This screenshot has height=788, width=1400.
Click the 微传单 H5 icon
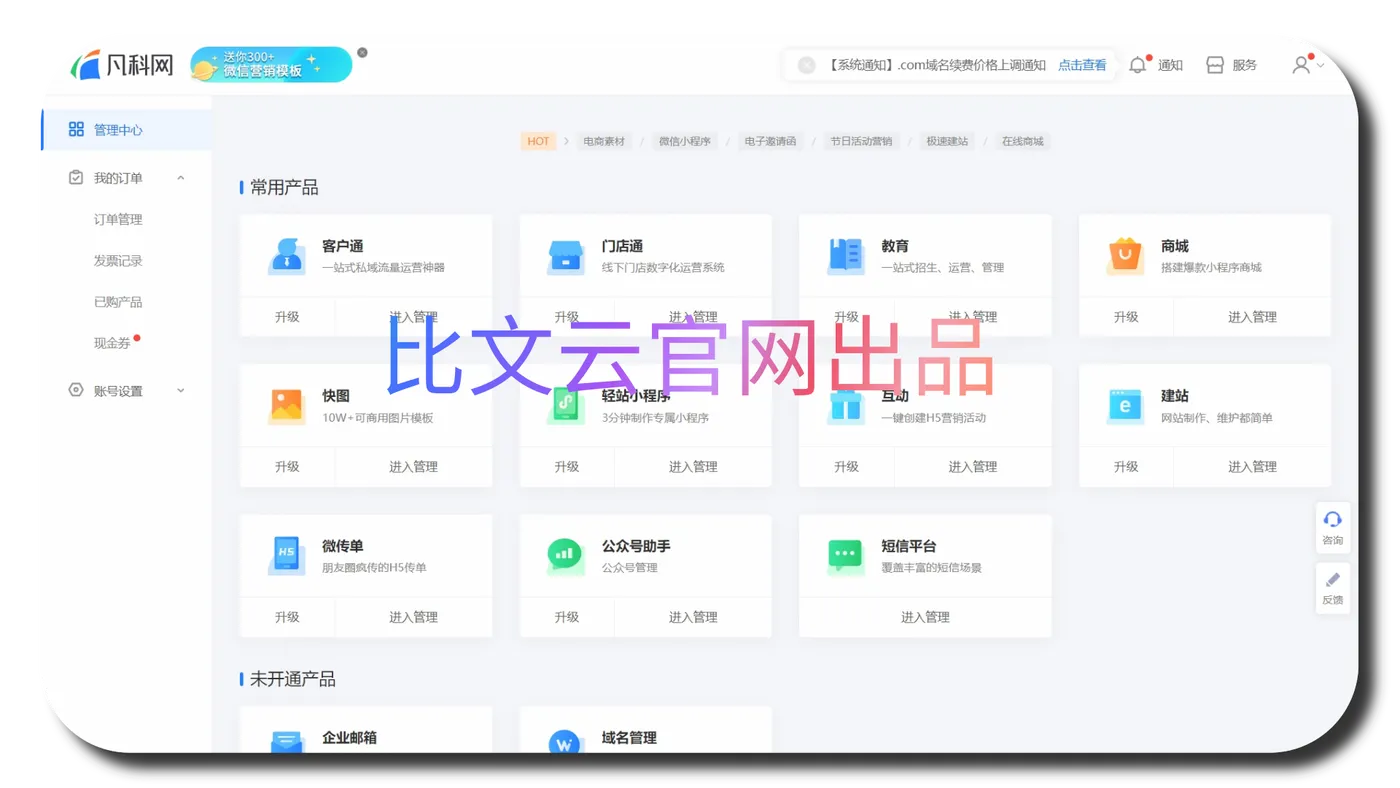[287, 556]
